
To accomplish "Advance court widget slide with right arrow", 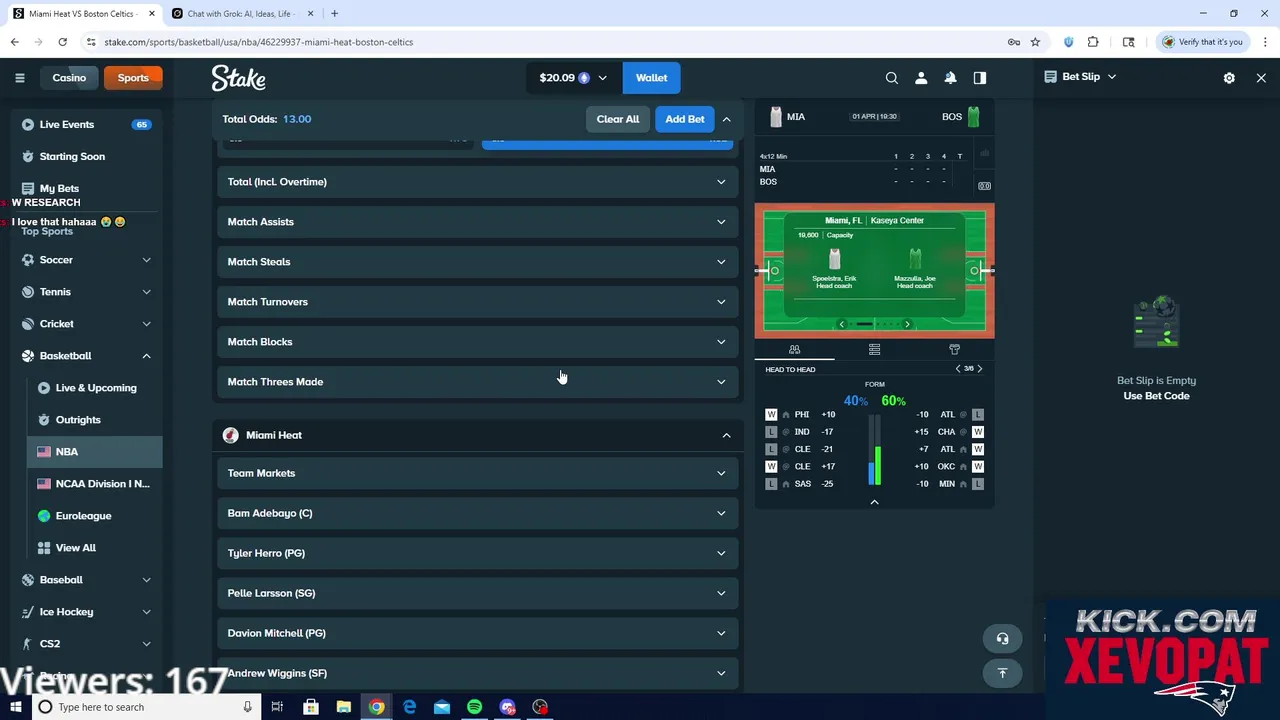I will (x=907, y=324).
